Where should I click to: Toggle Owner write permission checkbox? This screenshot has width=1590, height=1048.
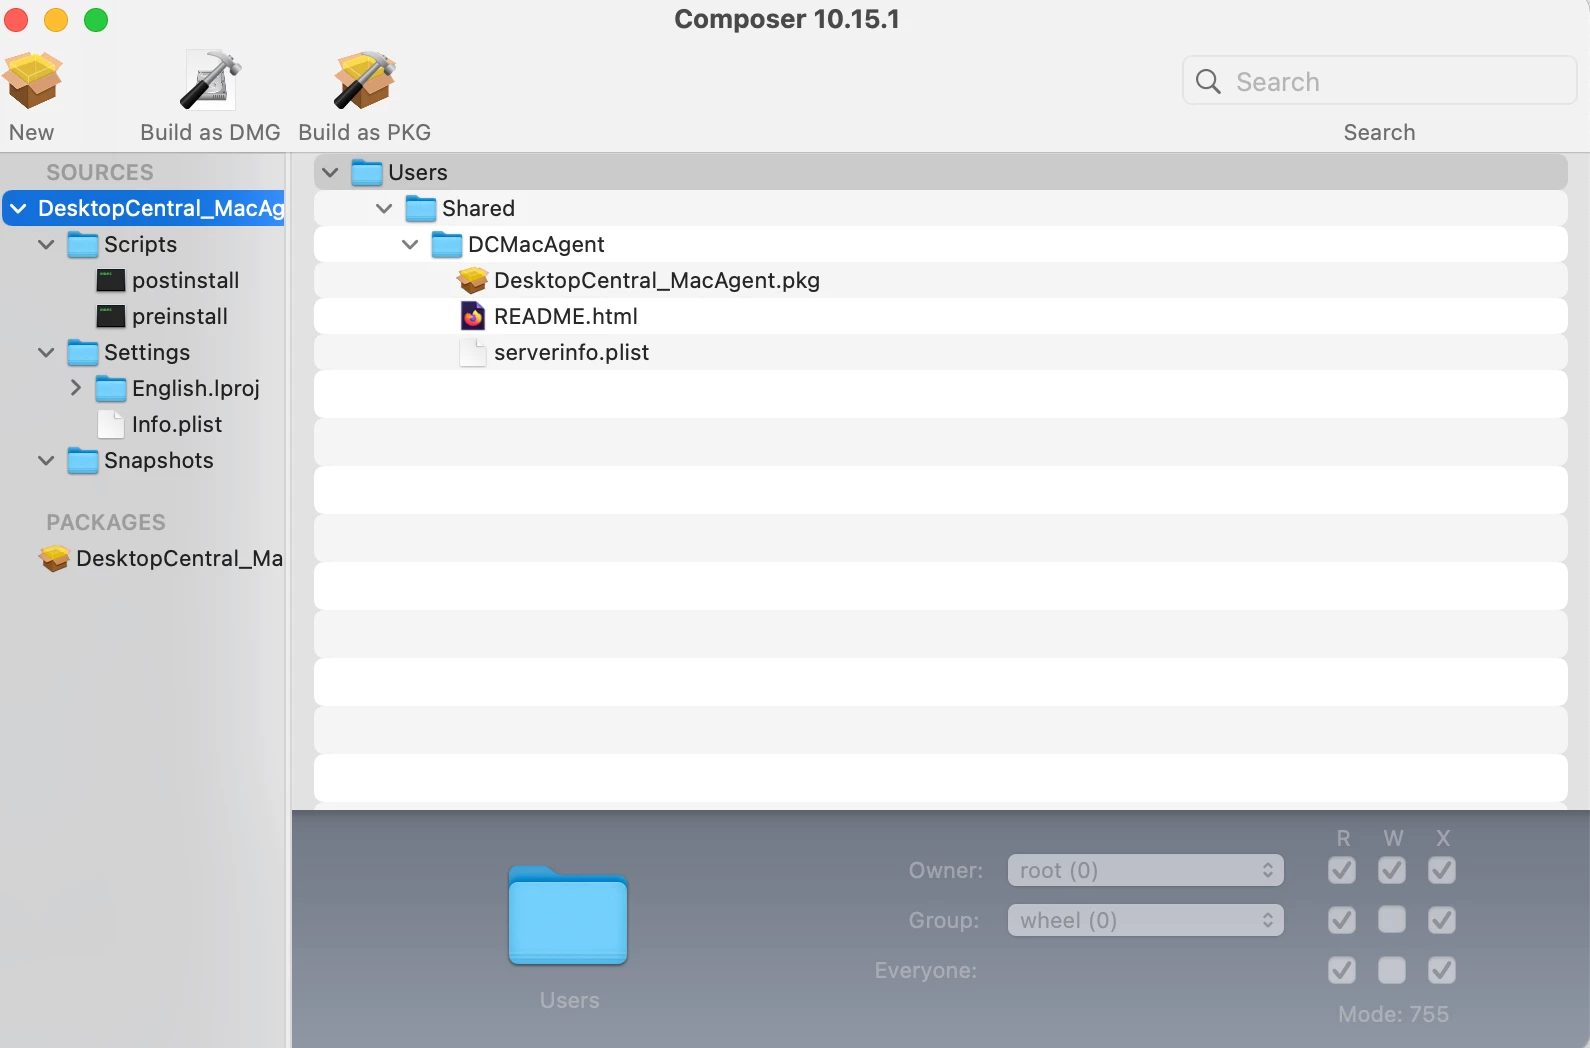click(x=1392, y=870)
